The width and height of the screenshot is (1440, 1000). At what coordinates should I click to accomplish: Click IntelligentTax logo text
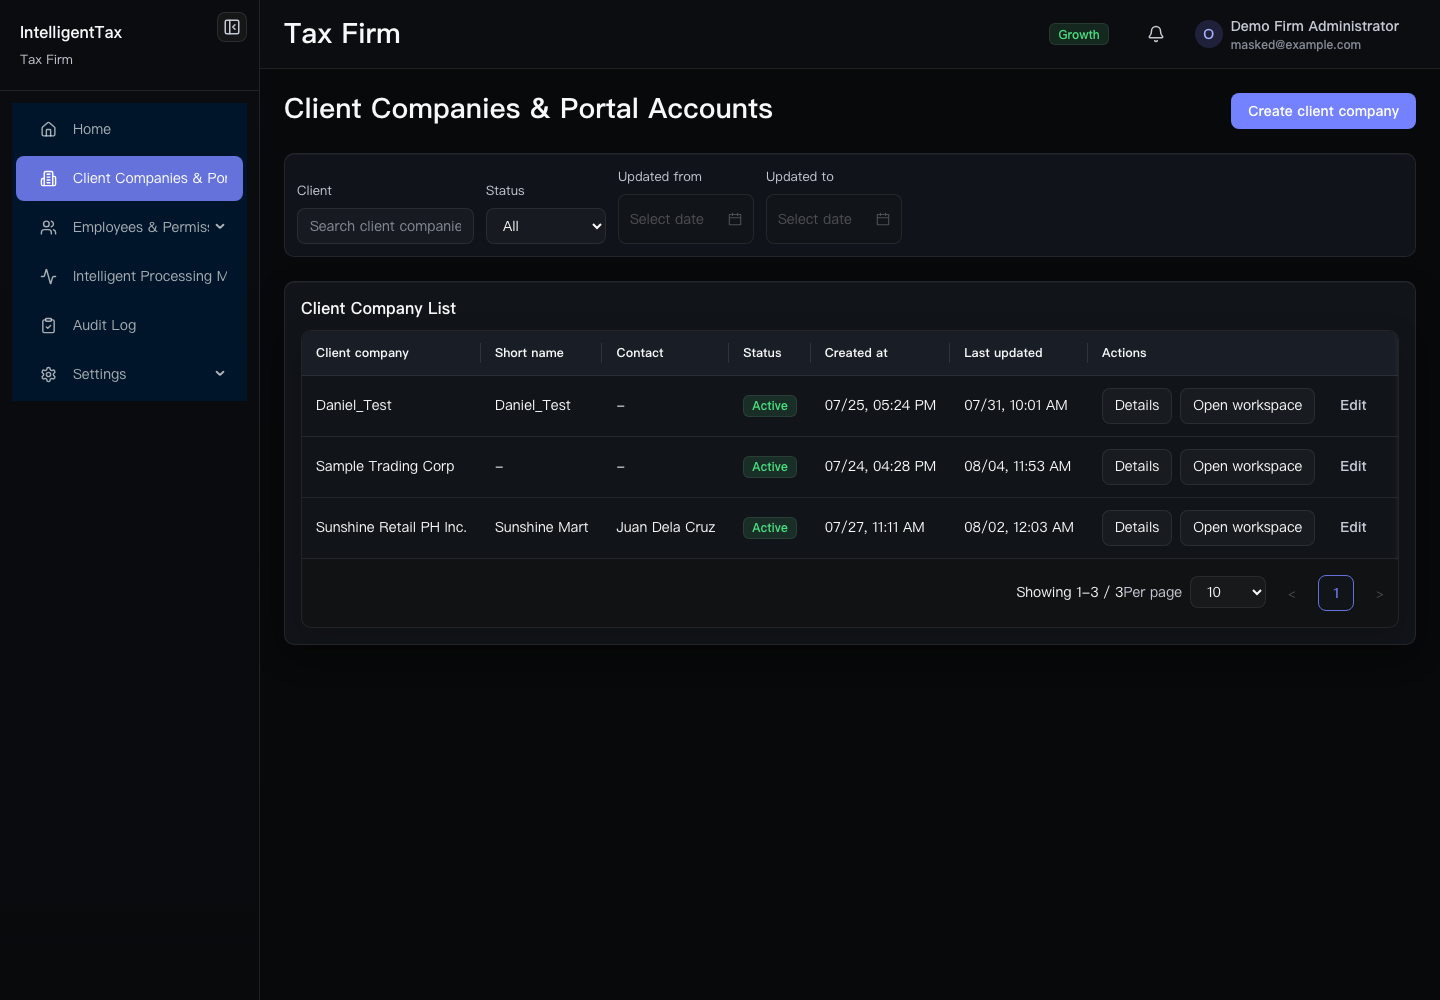pyautogui.click(x=71, y=32)
